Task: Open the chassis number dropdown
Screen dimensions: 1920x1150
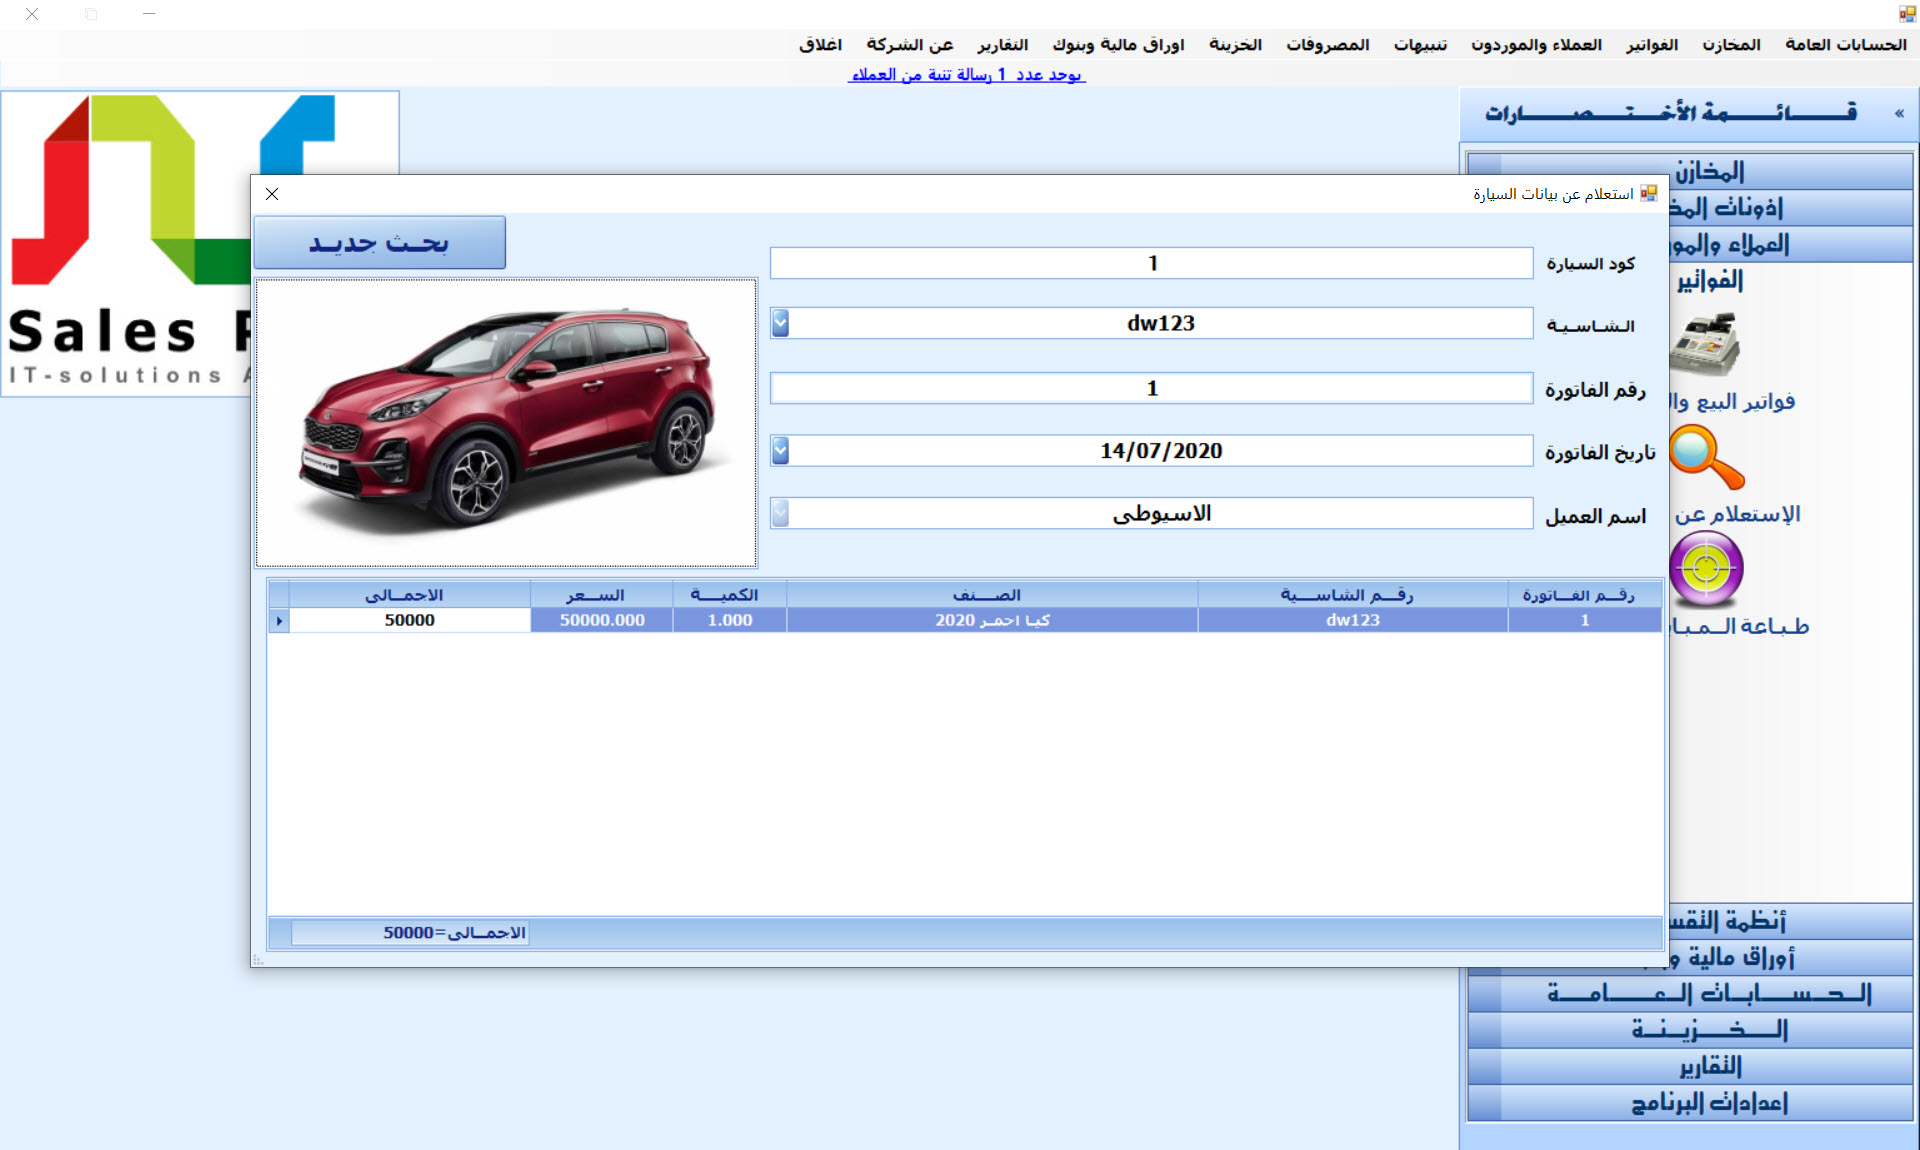Action: point(781,323)
